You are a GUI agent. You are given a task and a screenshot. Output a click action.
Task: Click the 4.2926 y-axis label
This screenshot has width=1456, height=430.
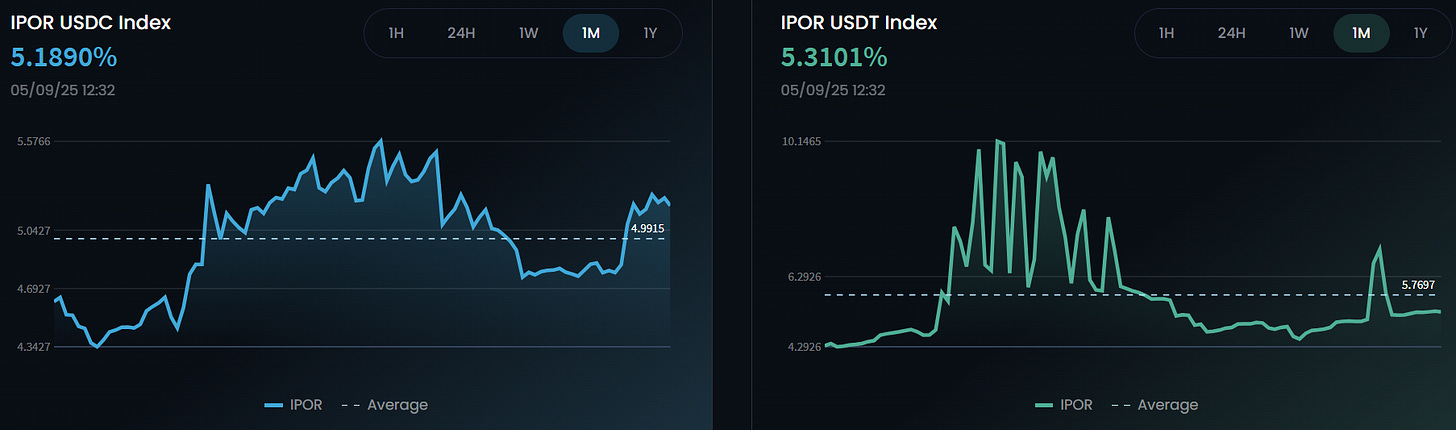804,347
